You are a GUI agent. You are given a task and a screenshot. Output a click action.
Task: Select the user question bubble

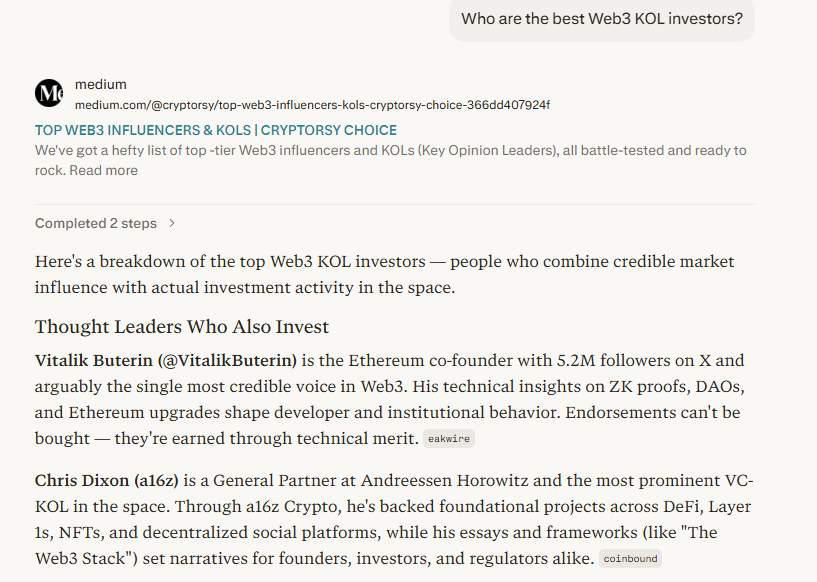tap(601, 19)
